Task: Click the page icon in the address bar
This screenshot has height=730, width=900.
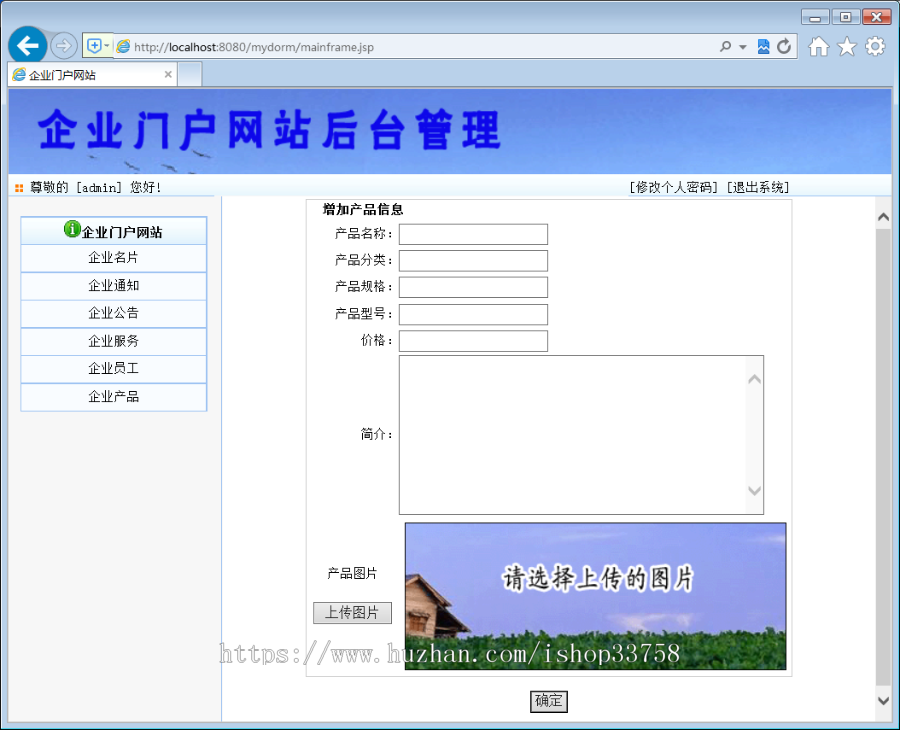Action: (122, 46)
